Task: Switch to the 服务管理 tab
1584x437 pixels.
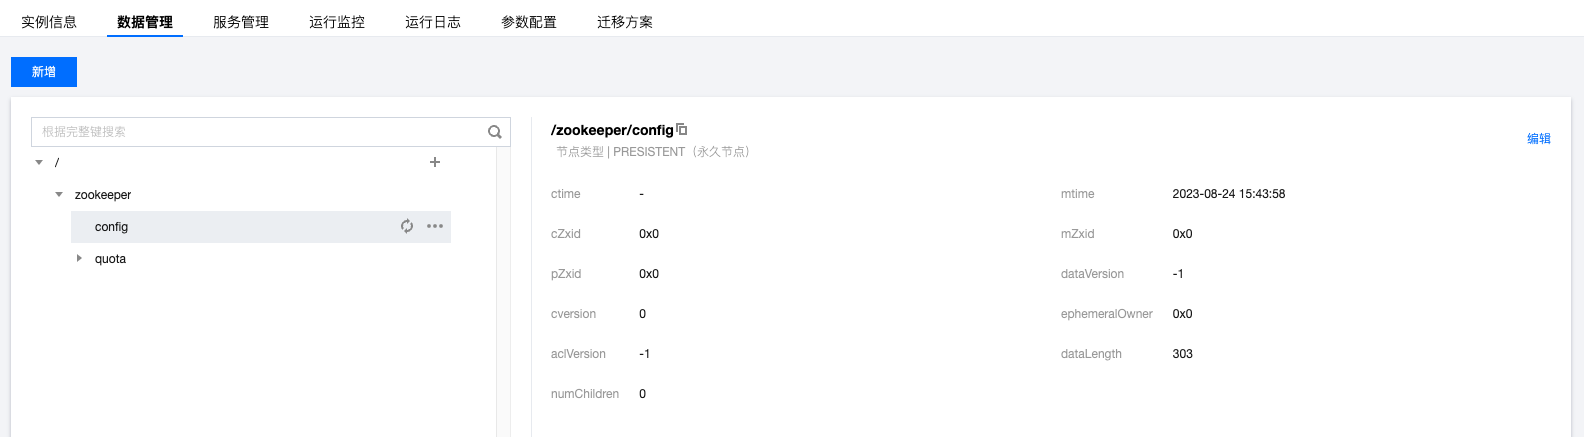Action: (x=241, y=21)
